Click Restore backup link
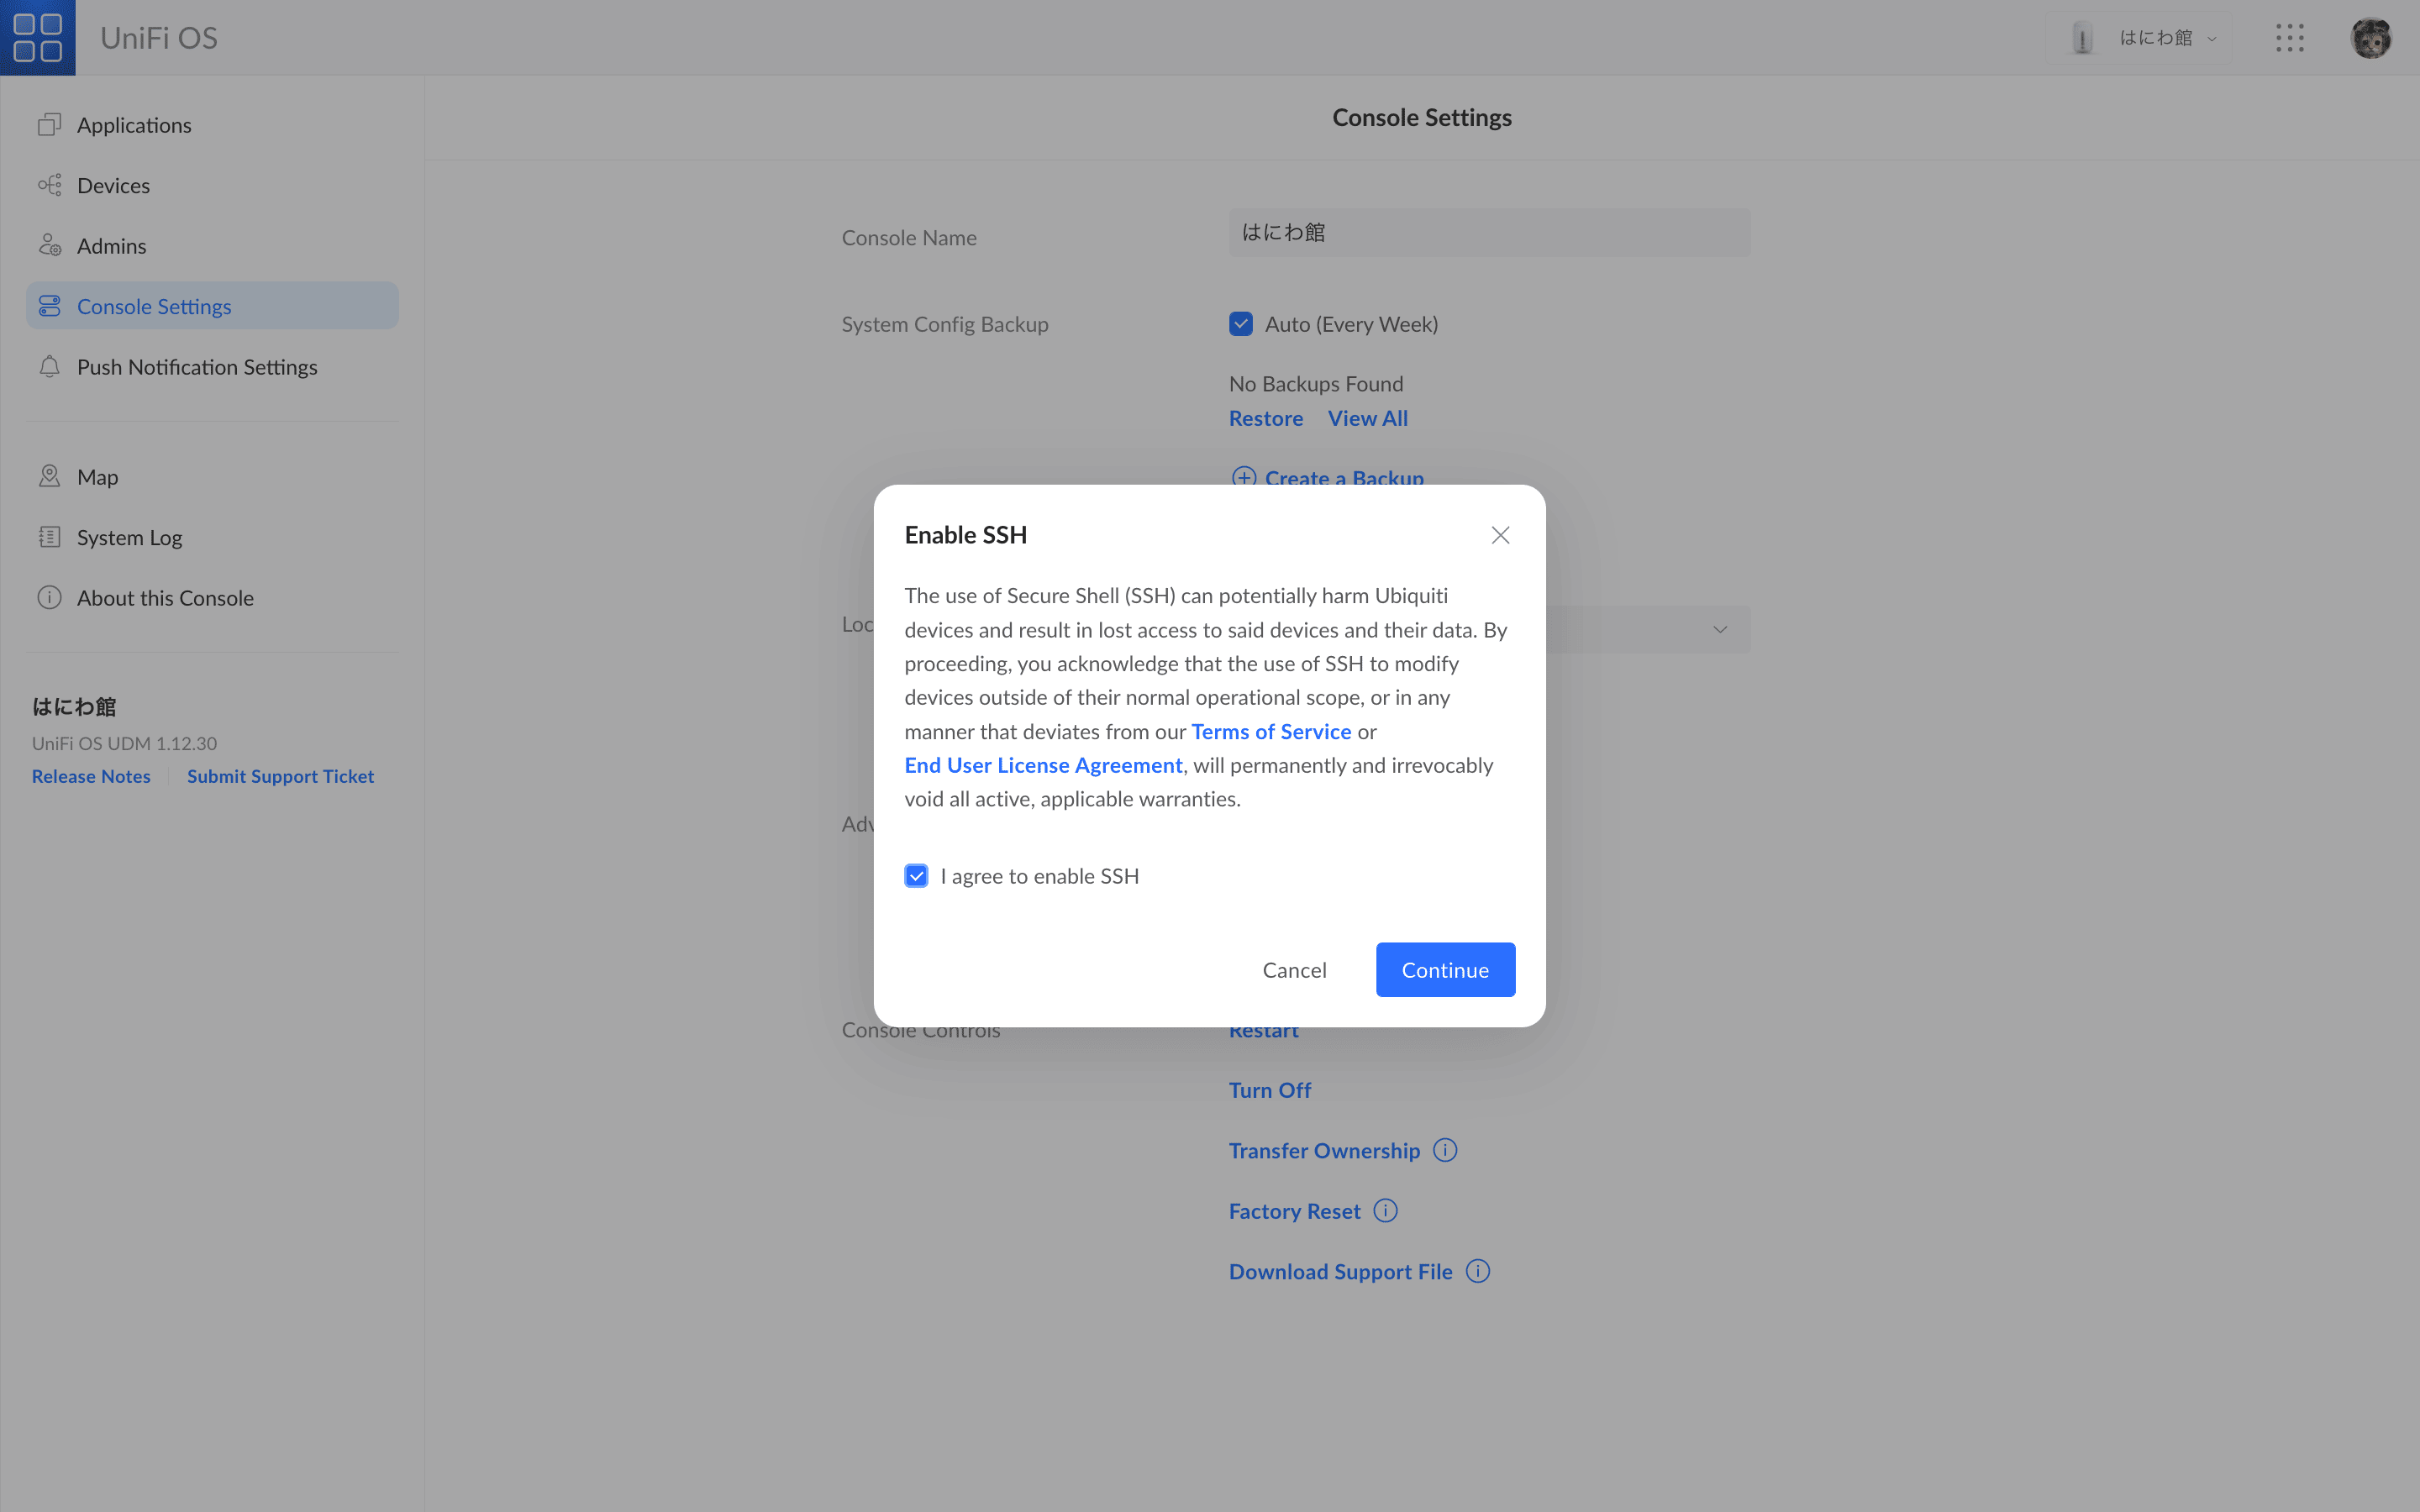Screen dimensions: 2420x1512 tap(1266, 418)
